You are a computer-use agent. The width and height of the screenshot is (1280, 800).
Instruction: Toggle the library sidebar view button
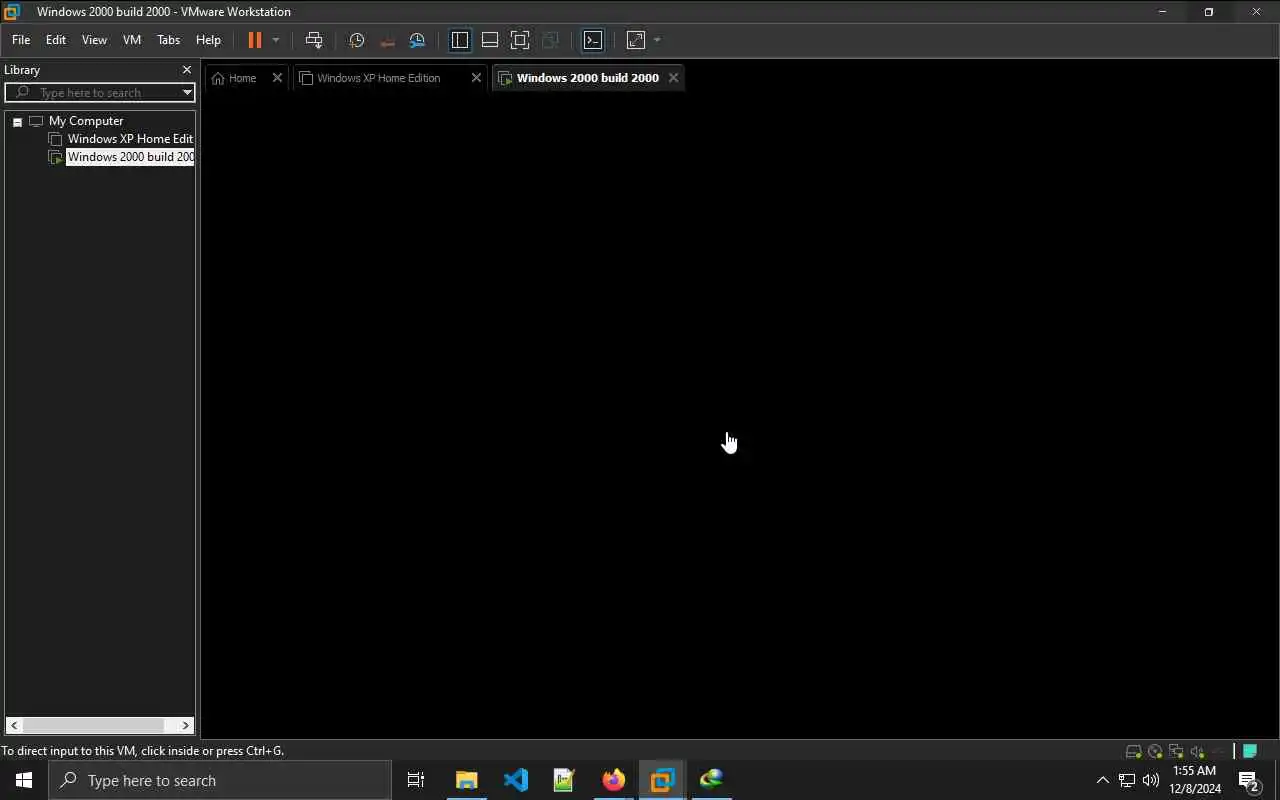pos(460,40)
